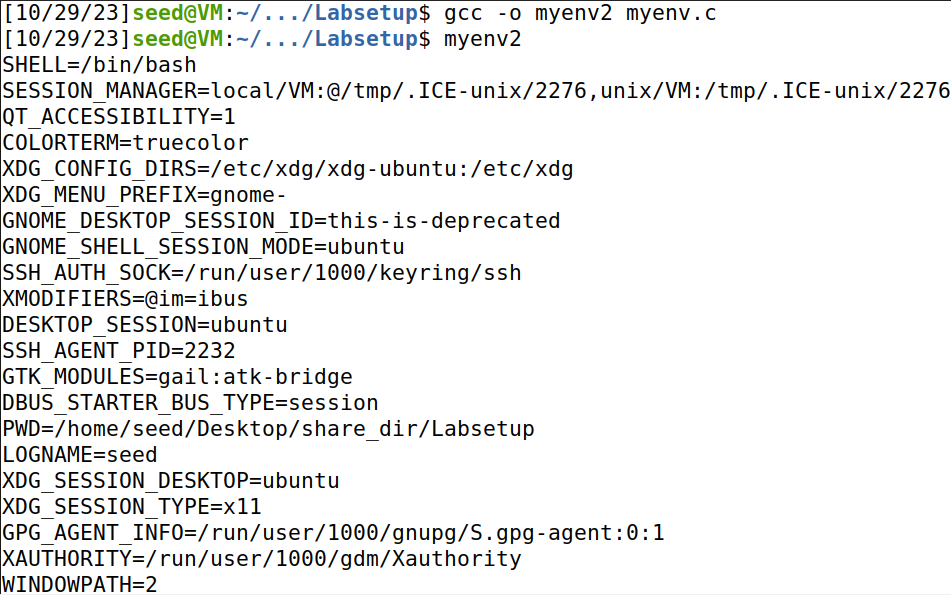Click the XDG_CONFIG_DIRS line
Screen dimensions: 951x595
[x=288, y=169]
